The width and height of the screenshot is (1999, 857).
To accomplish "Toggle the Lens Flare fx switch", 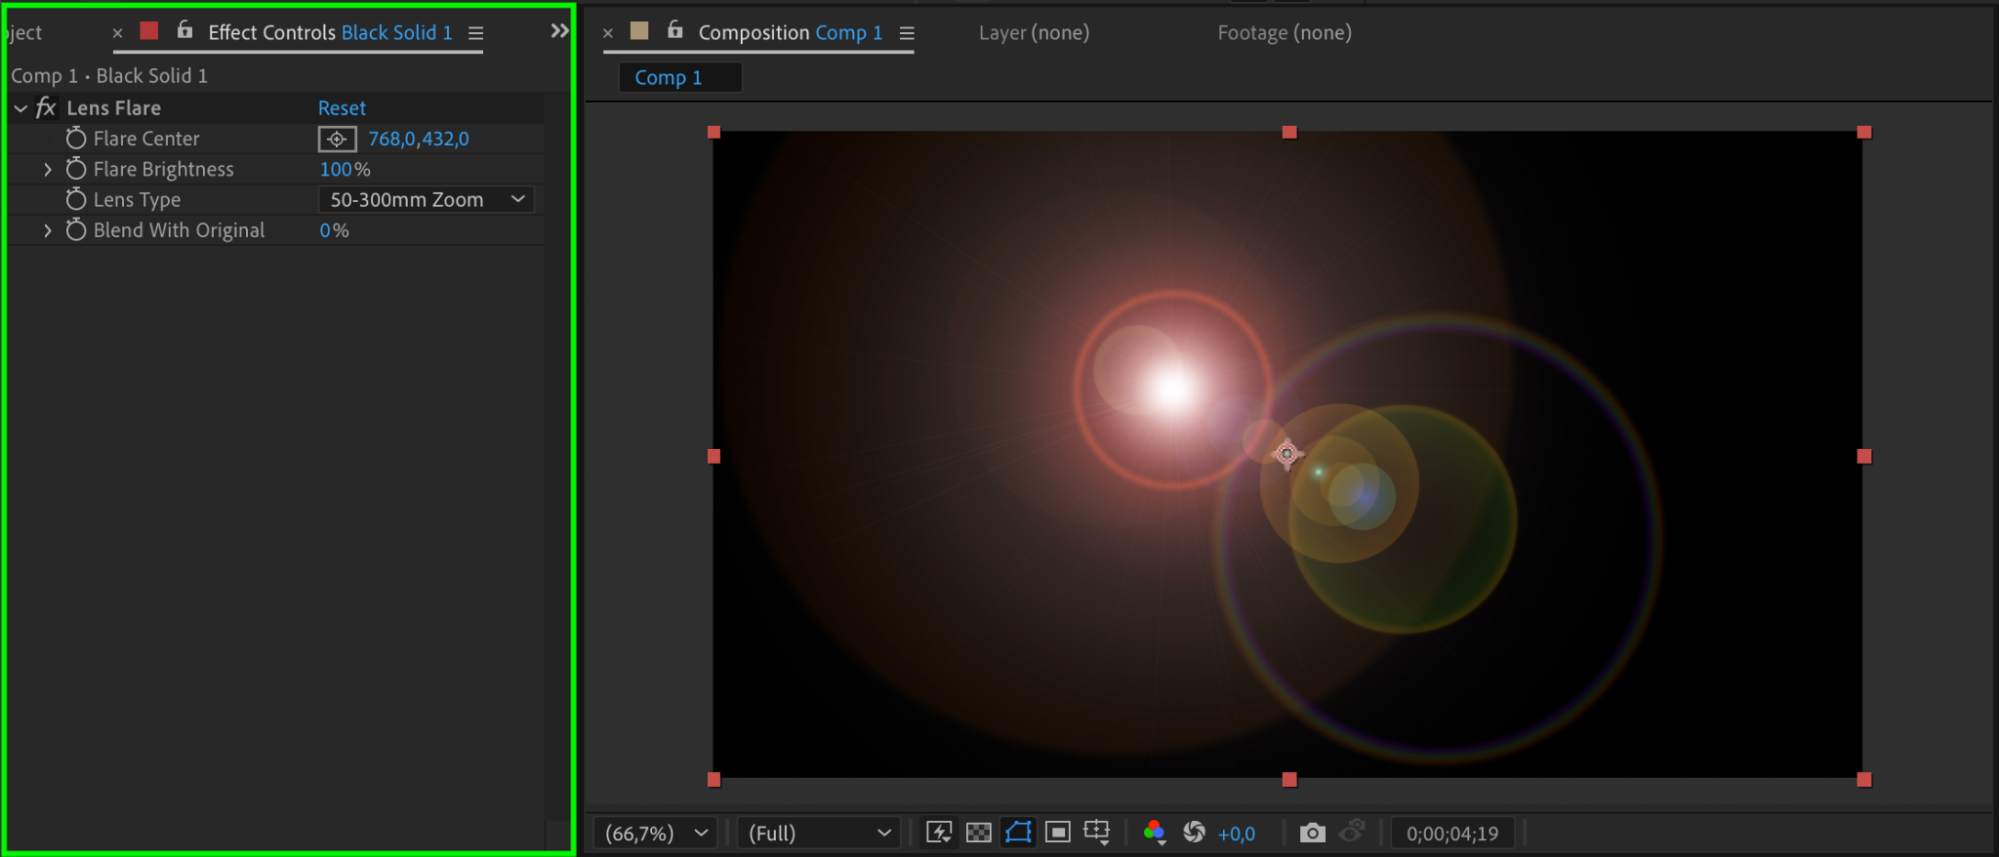I will pyautogui.click(x=46, y=108).
